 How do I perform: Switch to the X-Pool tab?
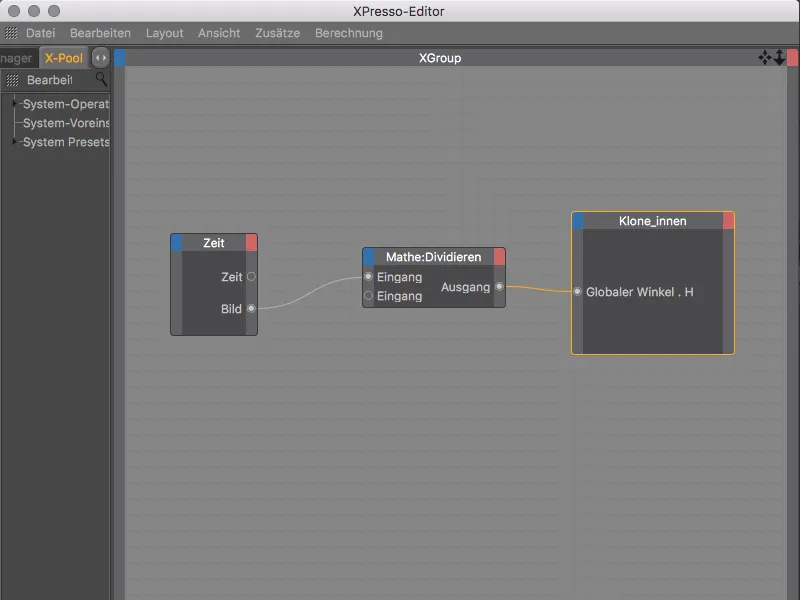[x=64, y=58]
